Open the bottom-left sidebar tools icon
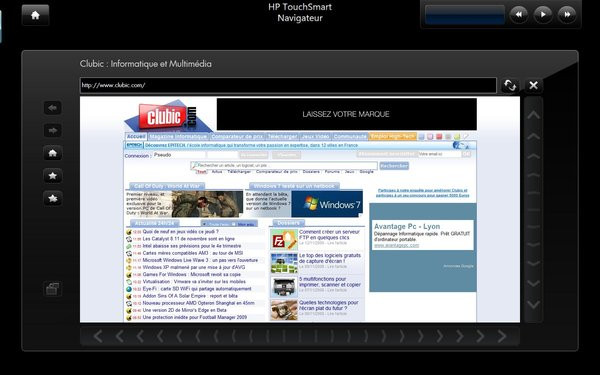Image resolution: width=600 pixels, height=375 pixels. (x=52, y=289)
